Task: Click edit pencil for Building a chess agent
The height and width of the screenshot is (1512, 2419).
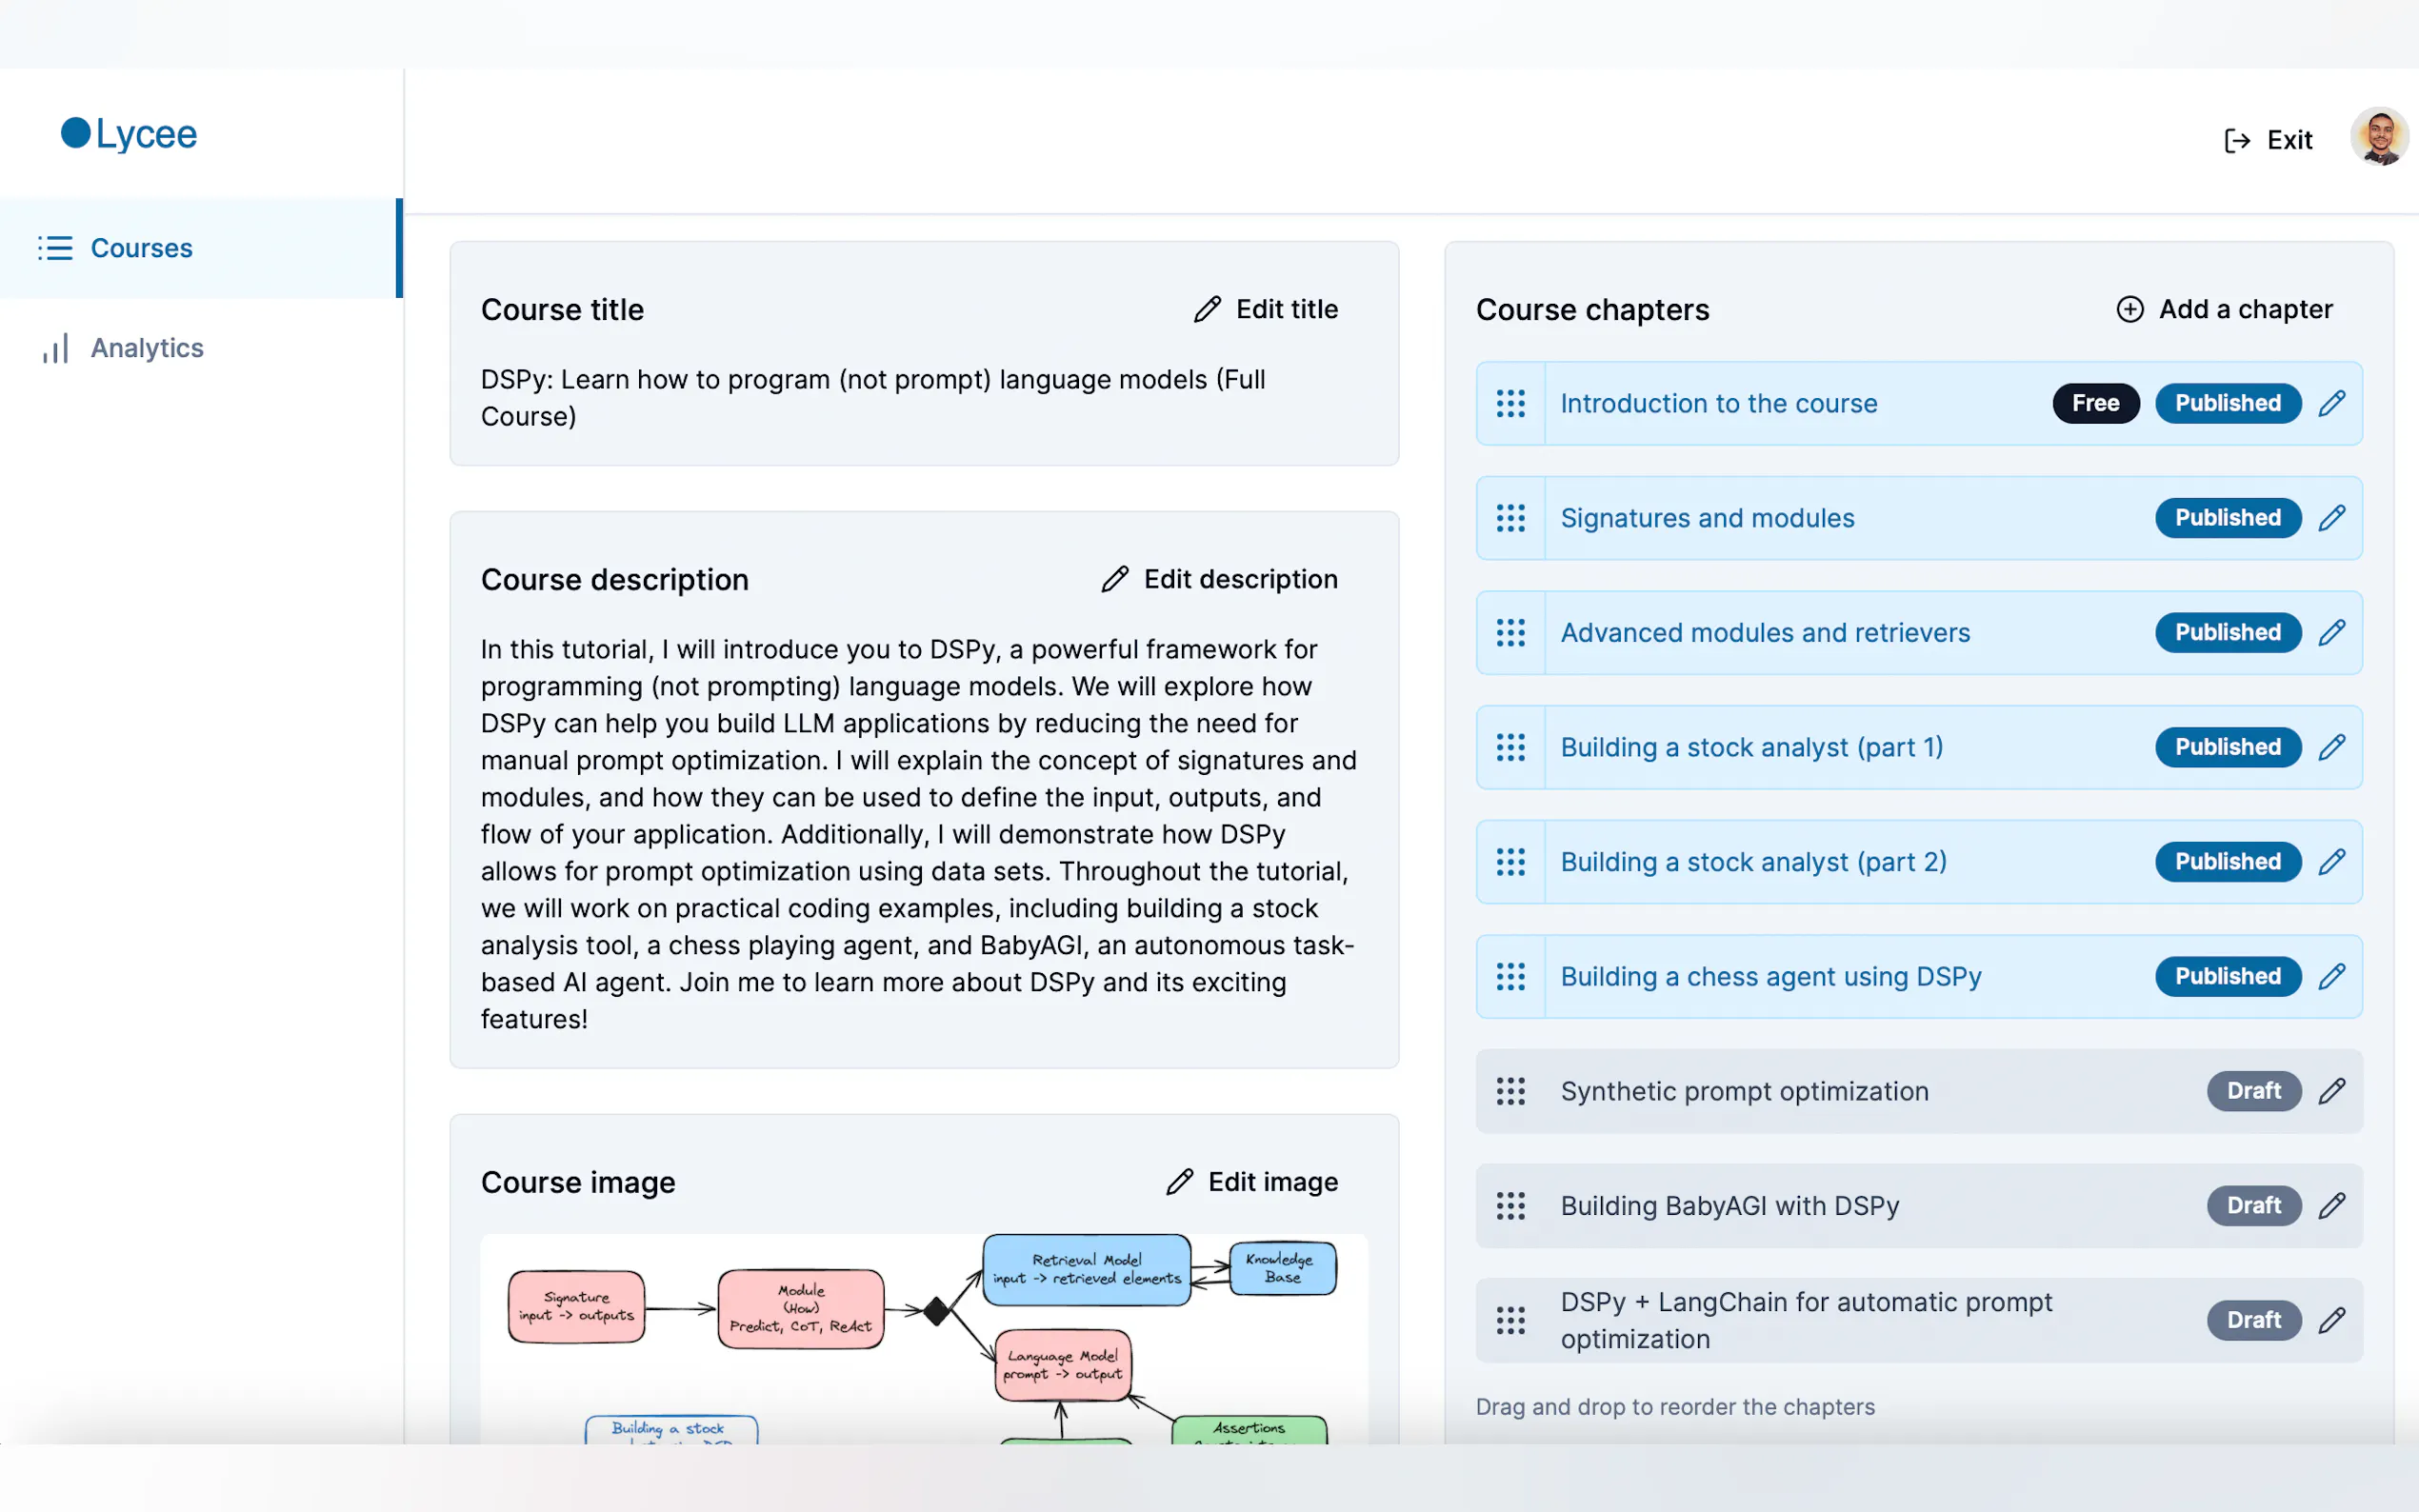Action: tap(2331, 976)
